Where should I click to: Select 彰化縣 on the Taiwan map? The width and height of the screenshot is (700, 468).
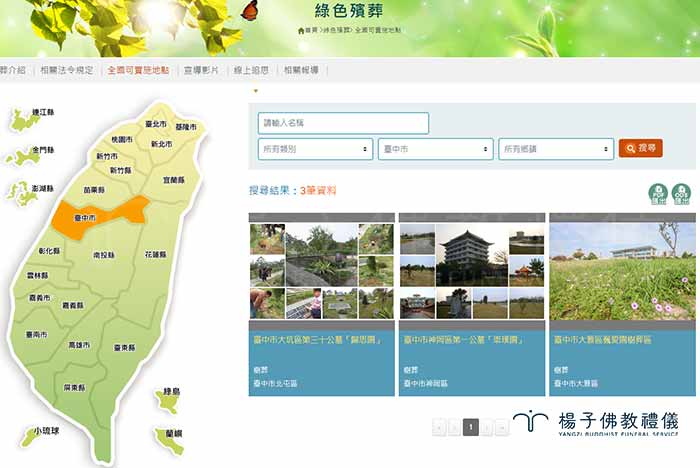click(49, 251)
